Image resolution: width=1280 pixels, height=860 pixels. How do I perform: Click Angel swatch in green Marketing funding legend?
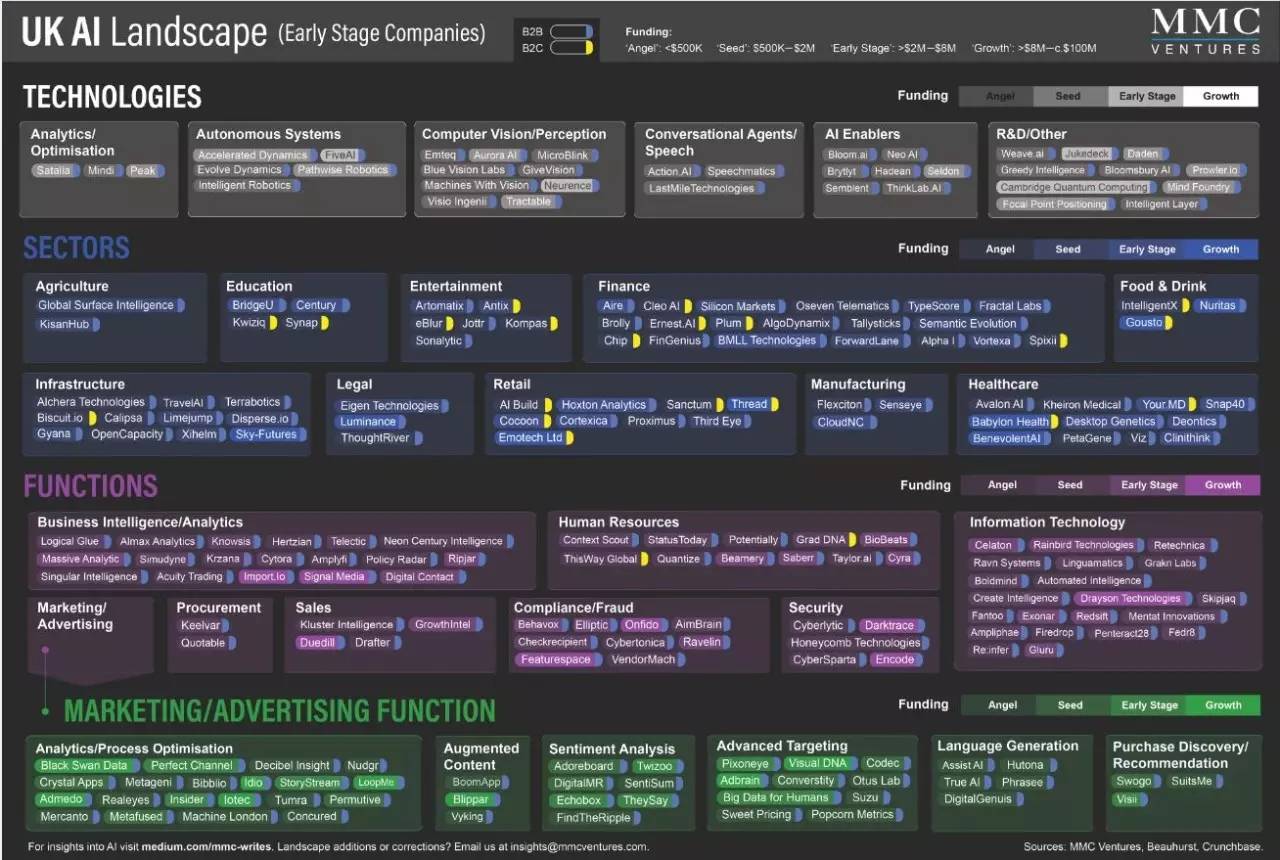pyautogui.click(x=1002, y=705)
